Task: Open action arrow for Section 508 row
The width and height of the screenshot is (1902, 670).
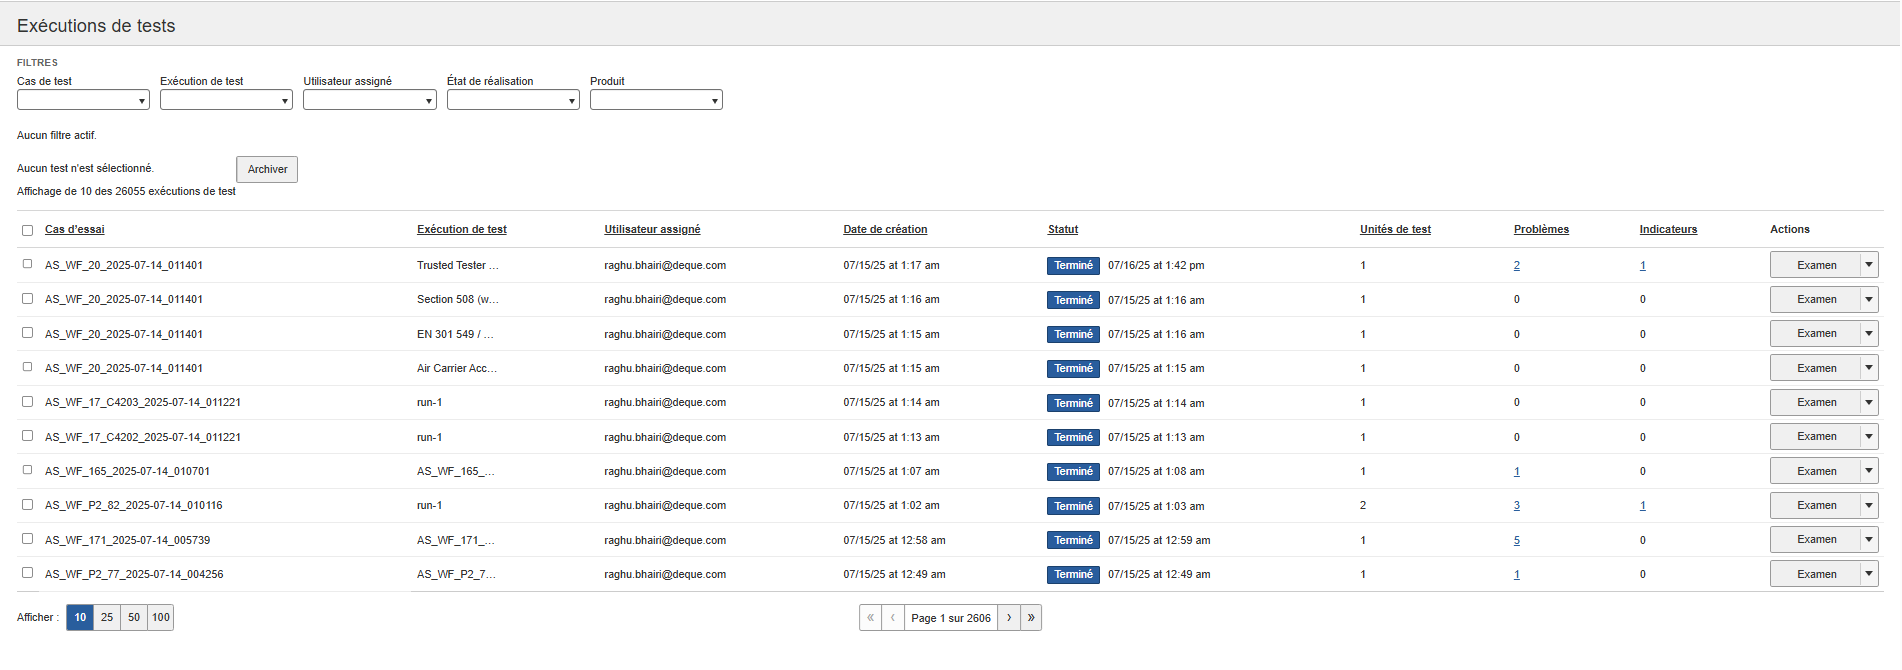Action: 1868,299
